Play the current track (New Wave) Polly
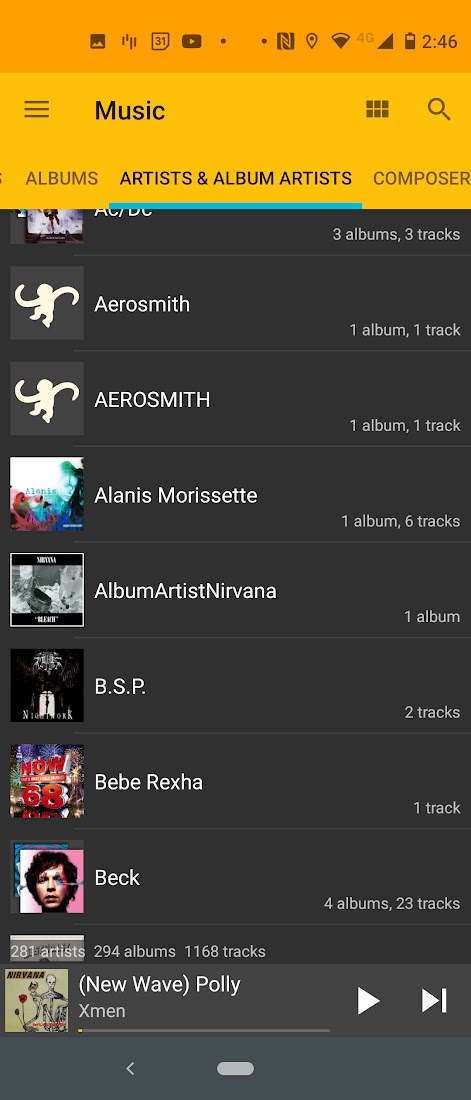The height and width of the screenshot is (1100, 471). click(x=368, y=1000)
